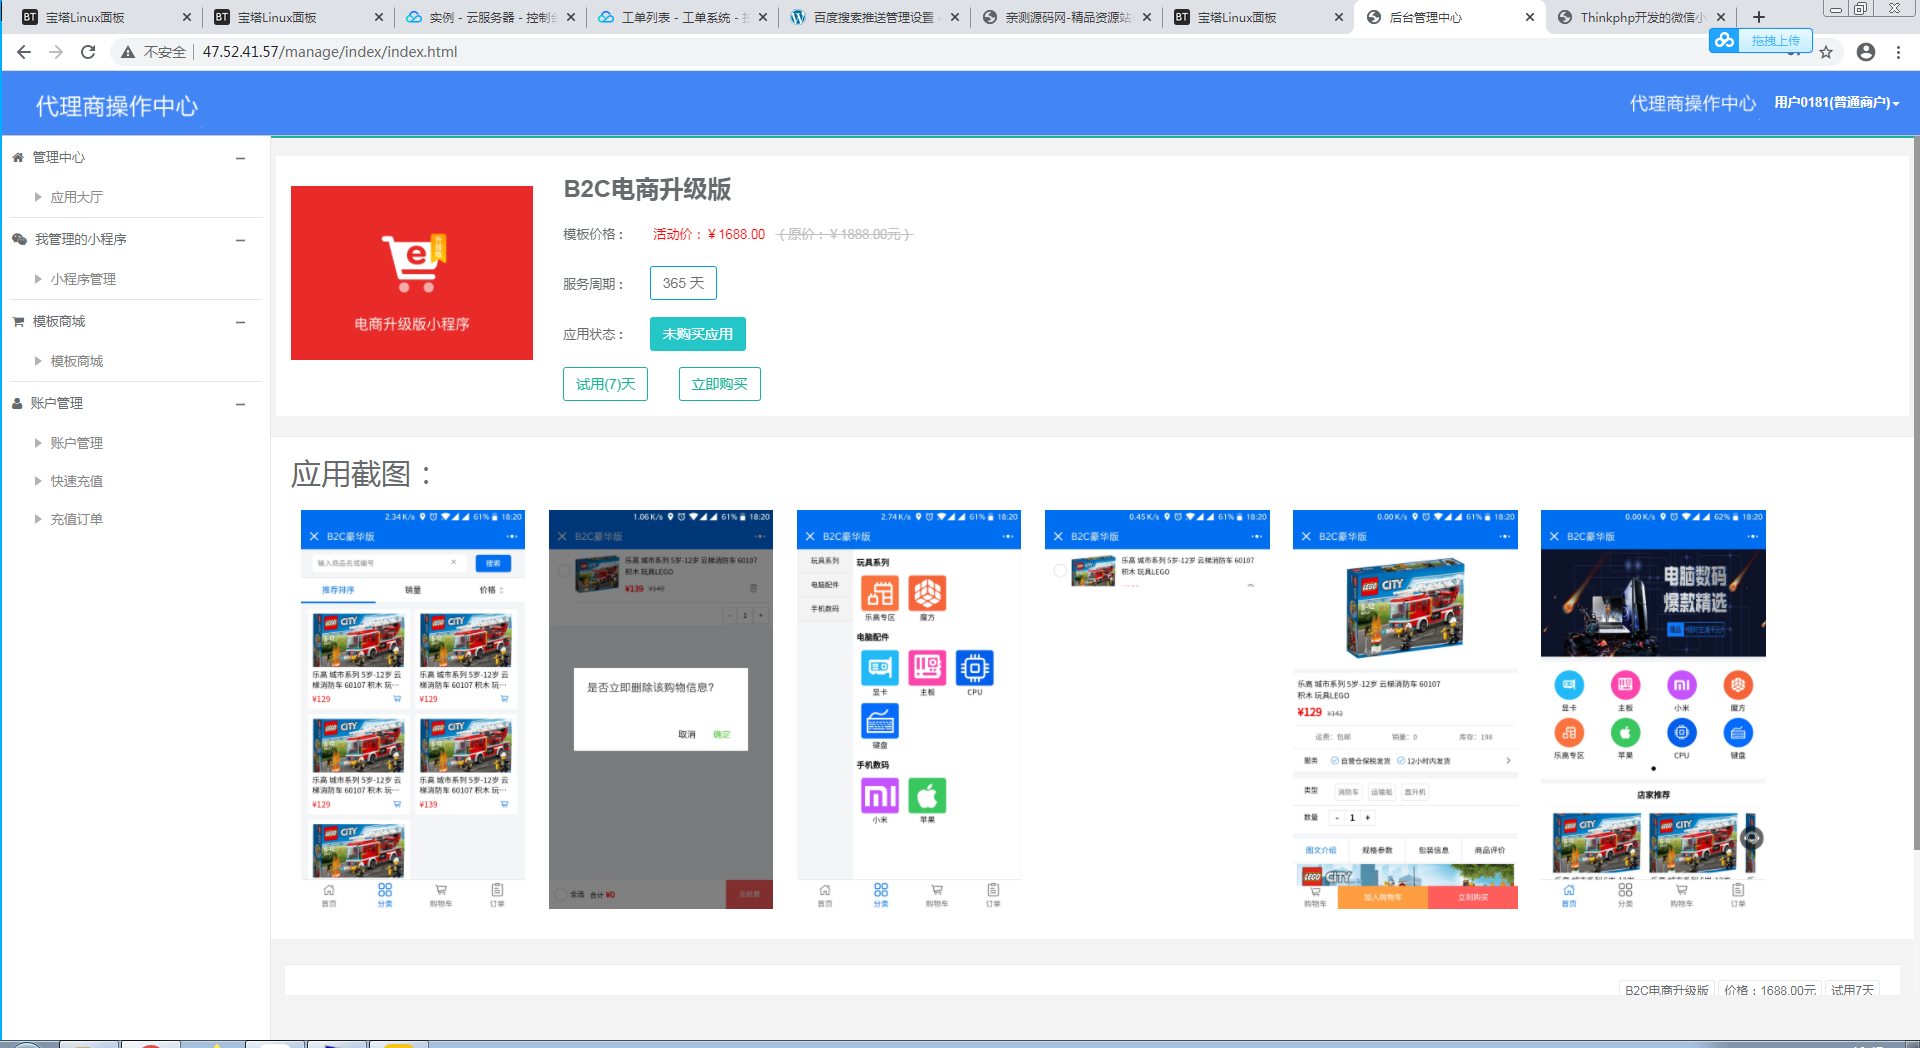Open 充值订单 in the sidebar
The image size is (1920, 1048).
click(77, 519)
